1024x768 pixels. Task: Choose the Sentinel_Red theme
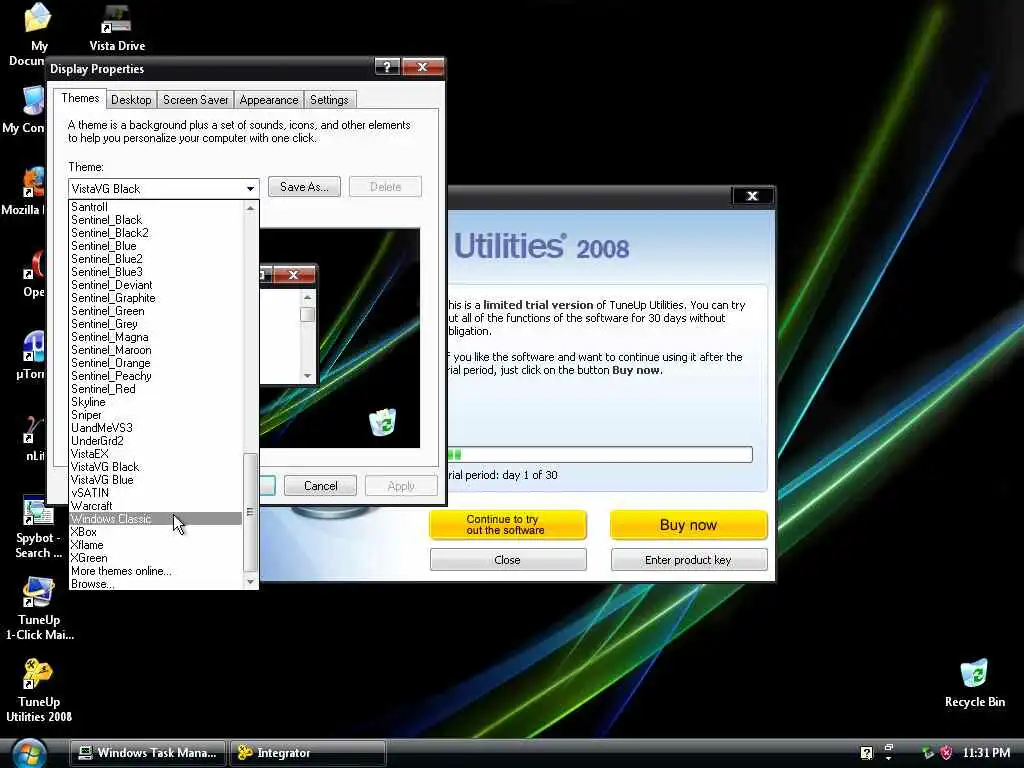[x=155, y=389]
